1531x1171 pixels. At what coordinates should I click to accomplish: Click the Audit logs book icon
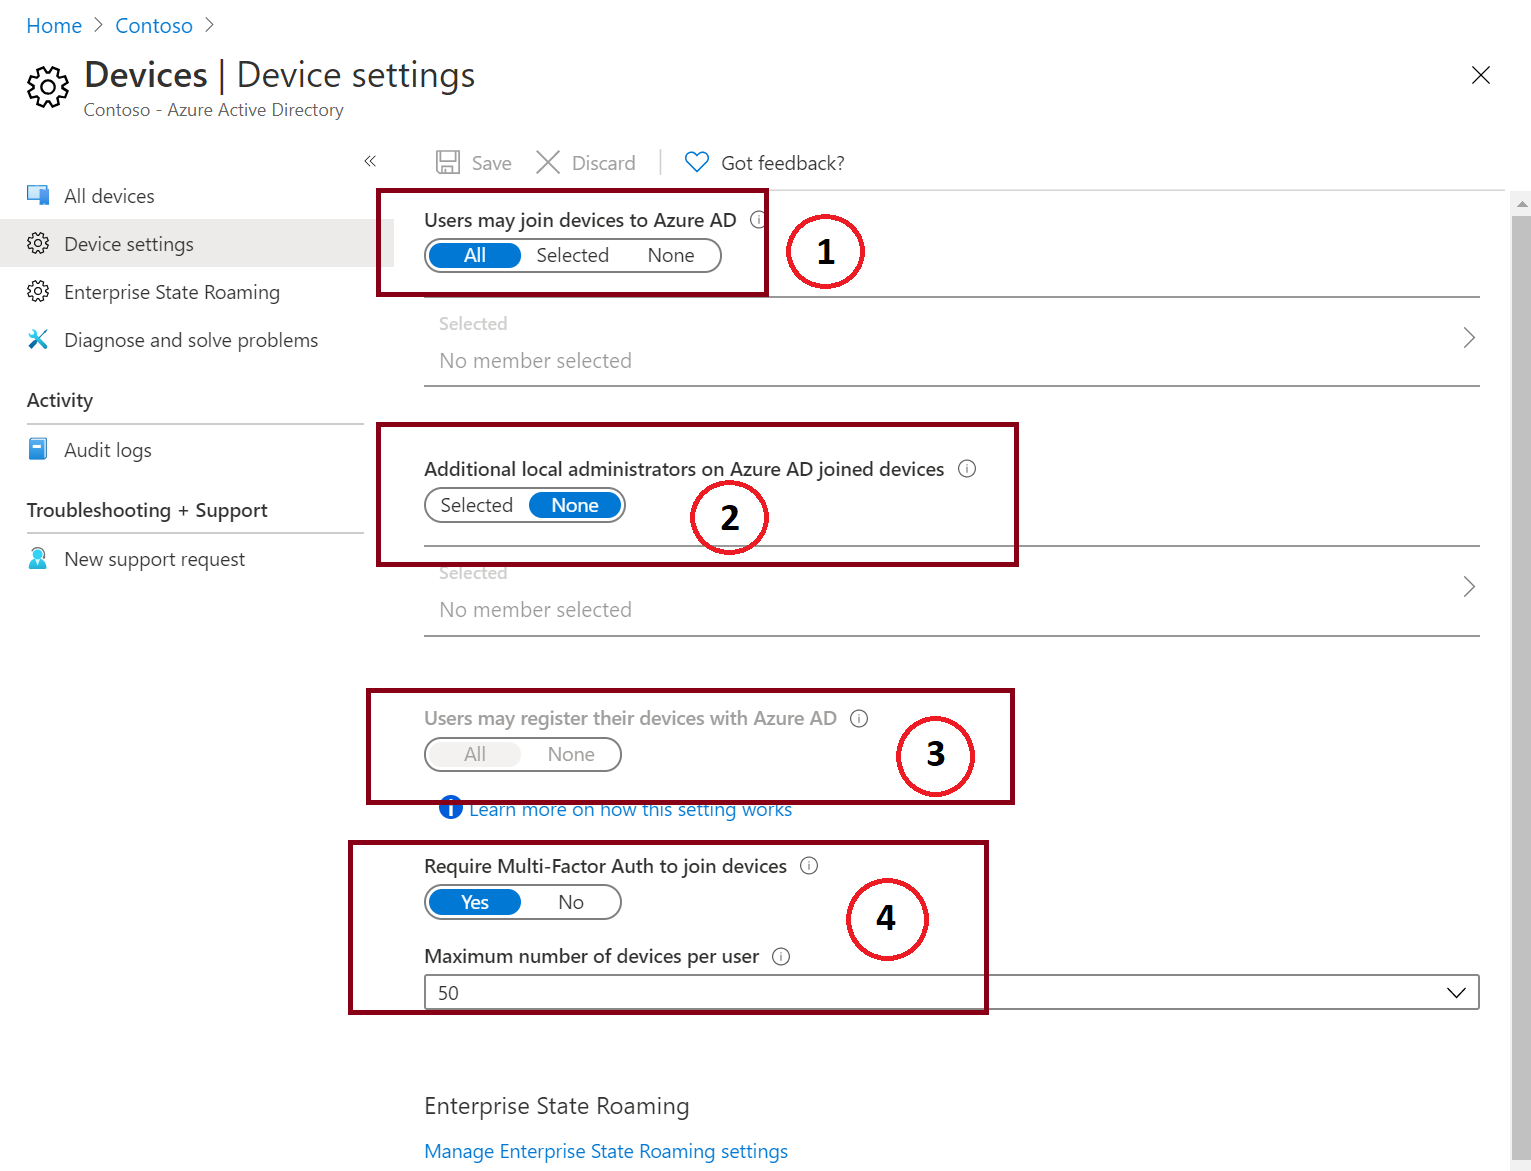[x=38, y=448]
